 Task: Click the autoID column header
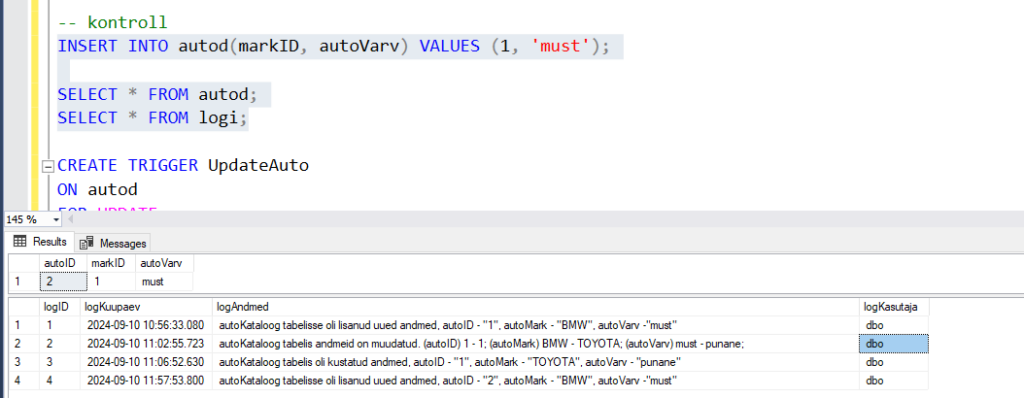(63, 263)
